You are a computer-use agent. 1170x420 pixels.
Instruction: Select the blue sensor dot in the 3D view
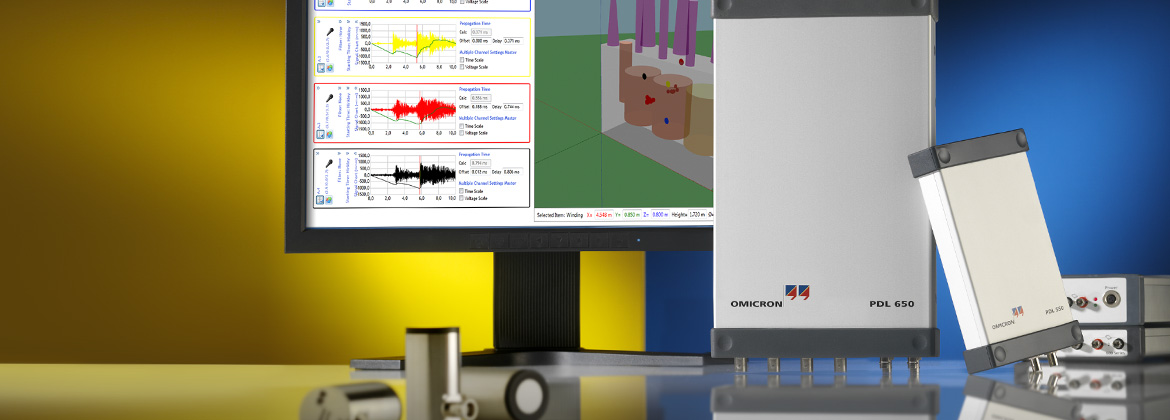pyautogui.click(x=666, y=120)
